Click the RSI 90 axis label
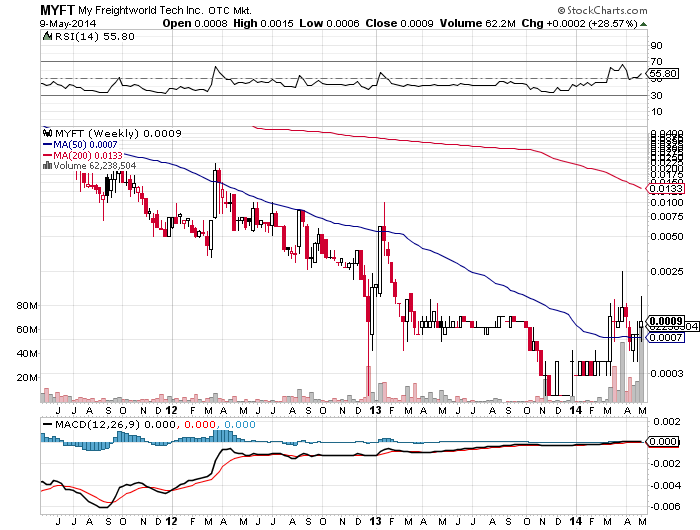This screenshot has width=700, height=530. click(x=656, y=46)
